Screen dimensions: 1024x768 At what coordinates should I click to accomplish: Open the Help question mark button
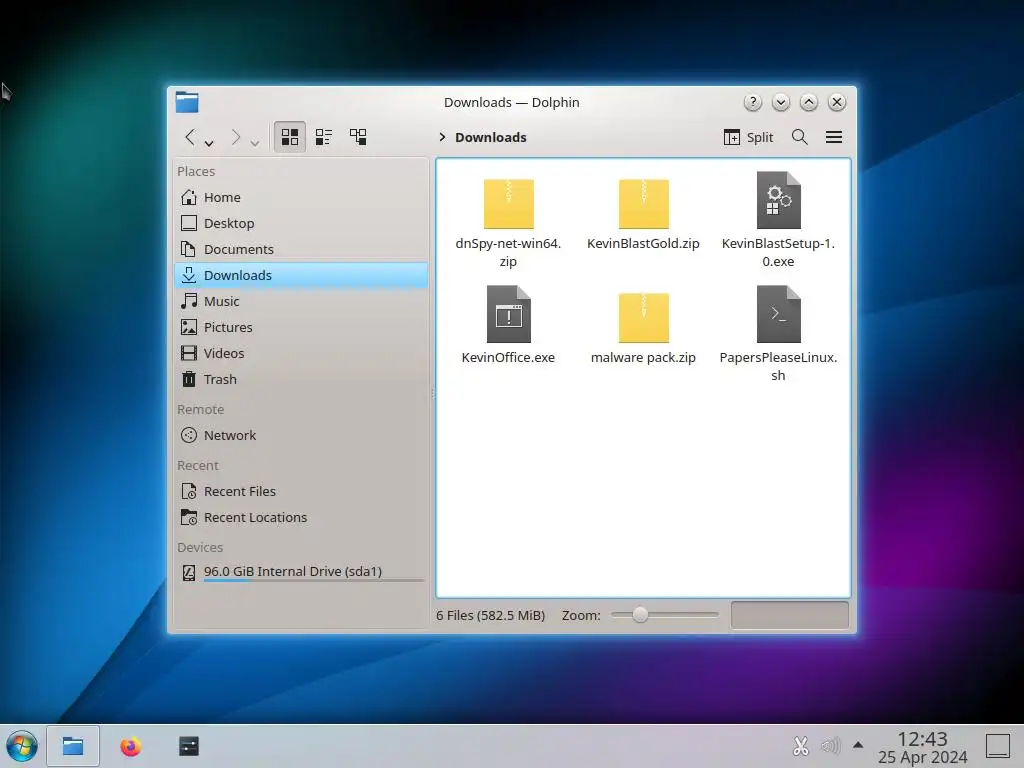coord(752,103)
